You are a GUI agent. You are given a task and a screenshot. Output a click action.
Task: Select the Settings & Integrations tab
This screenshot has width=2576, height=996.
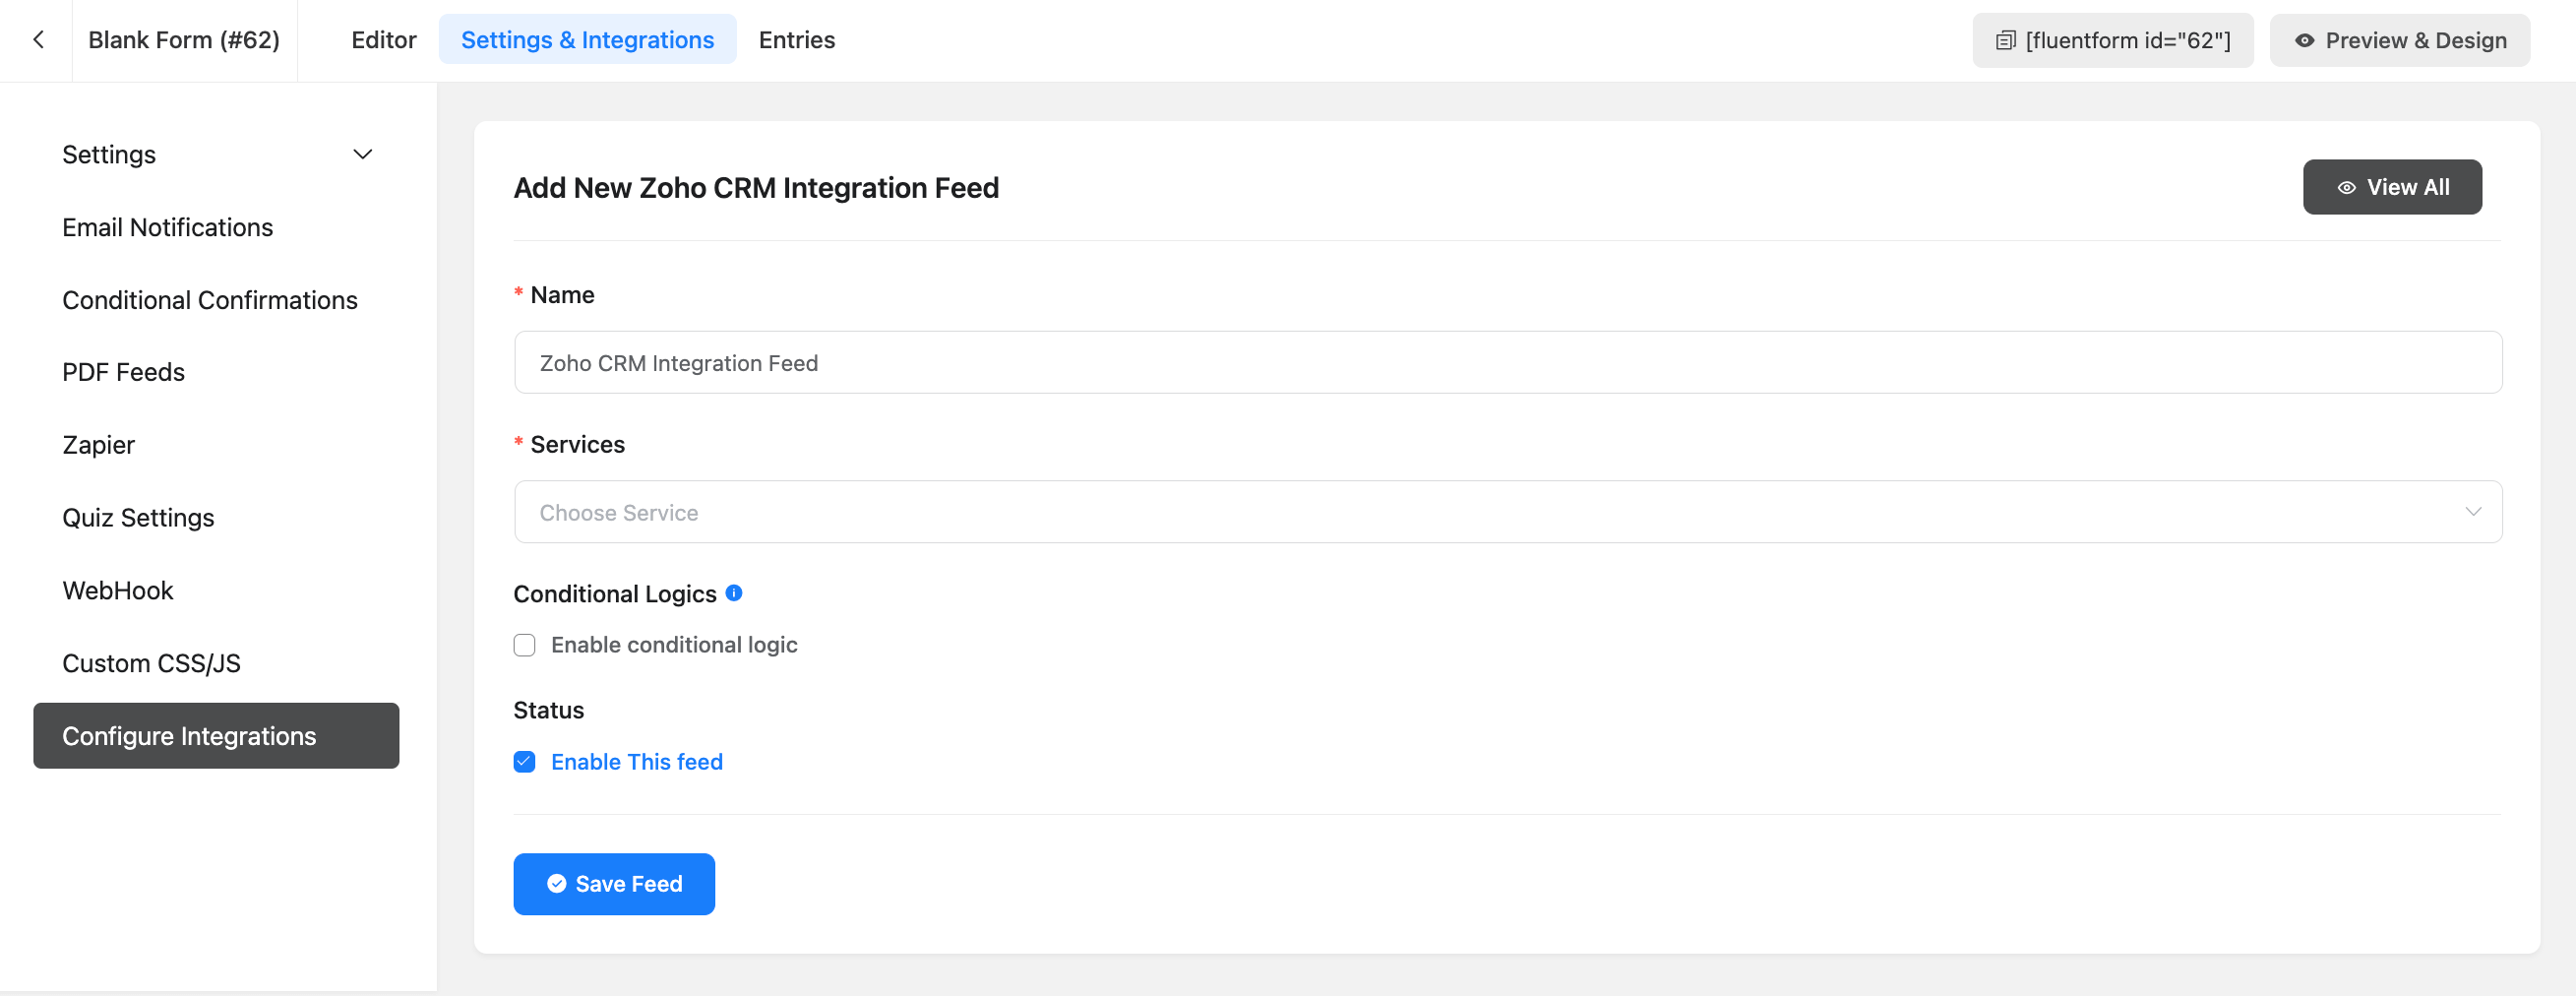(x=587, y=40)
